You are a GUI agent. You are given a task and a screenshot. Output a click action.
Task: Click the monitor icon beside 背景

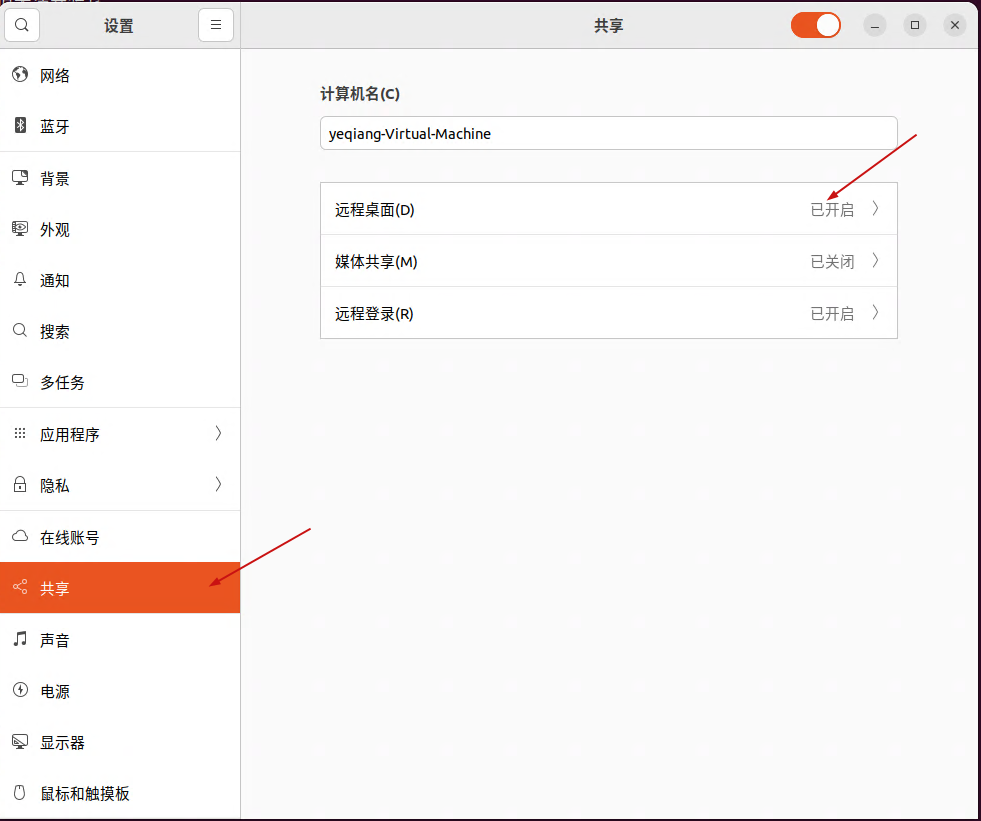[x=20, y=178]
